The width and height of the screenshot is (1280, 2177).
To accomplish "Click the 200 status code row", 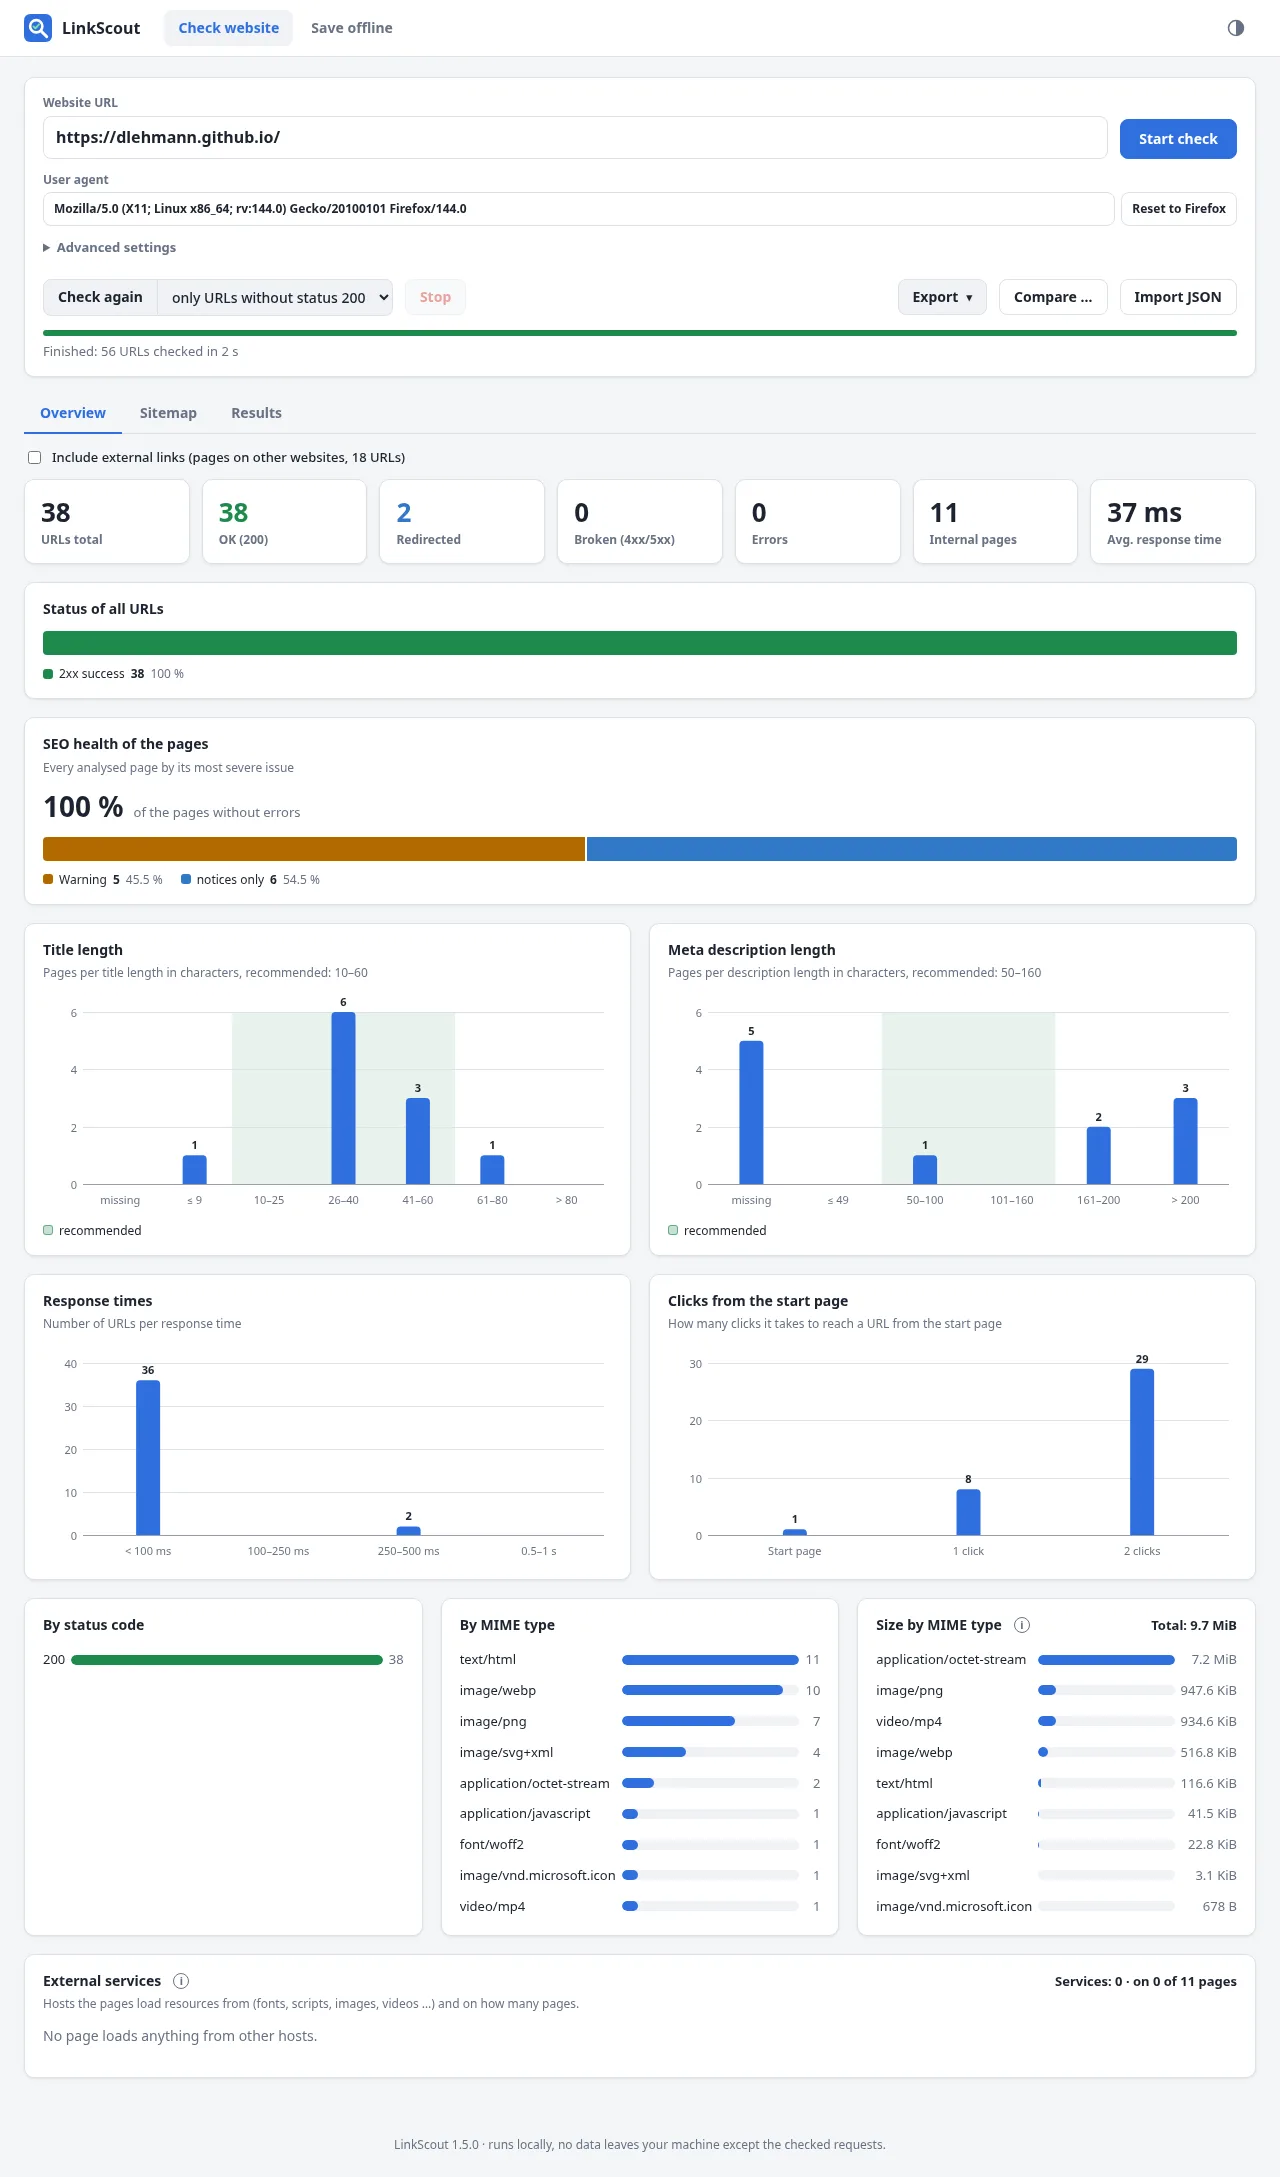I will click(223, 1660).
